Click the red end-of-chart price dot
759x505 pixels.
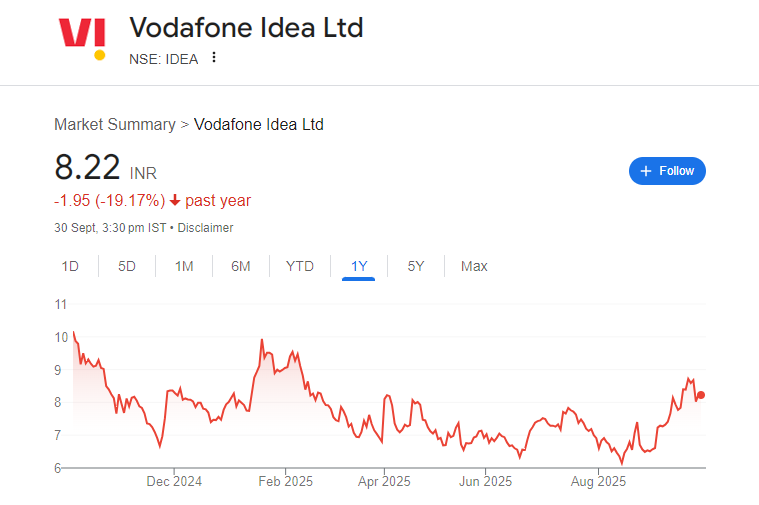tap(701, 395)
